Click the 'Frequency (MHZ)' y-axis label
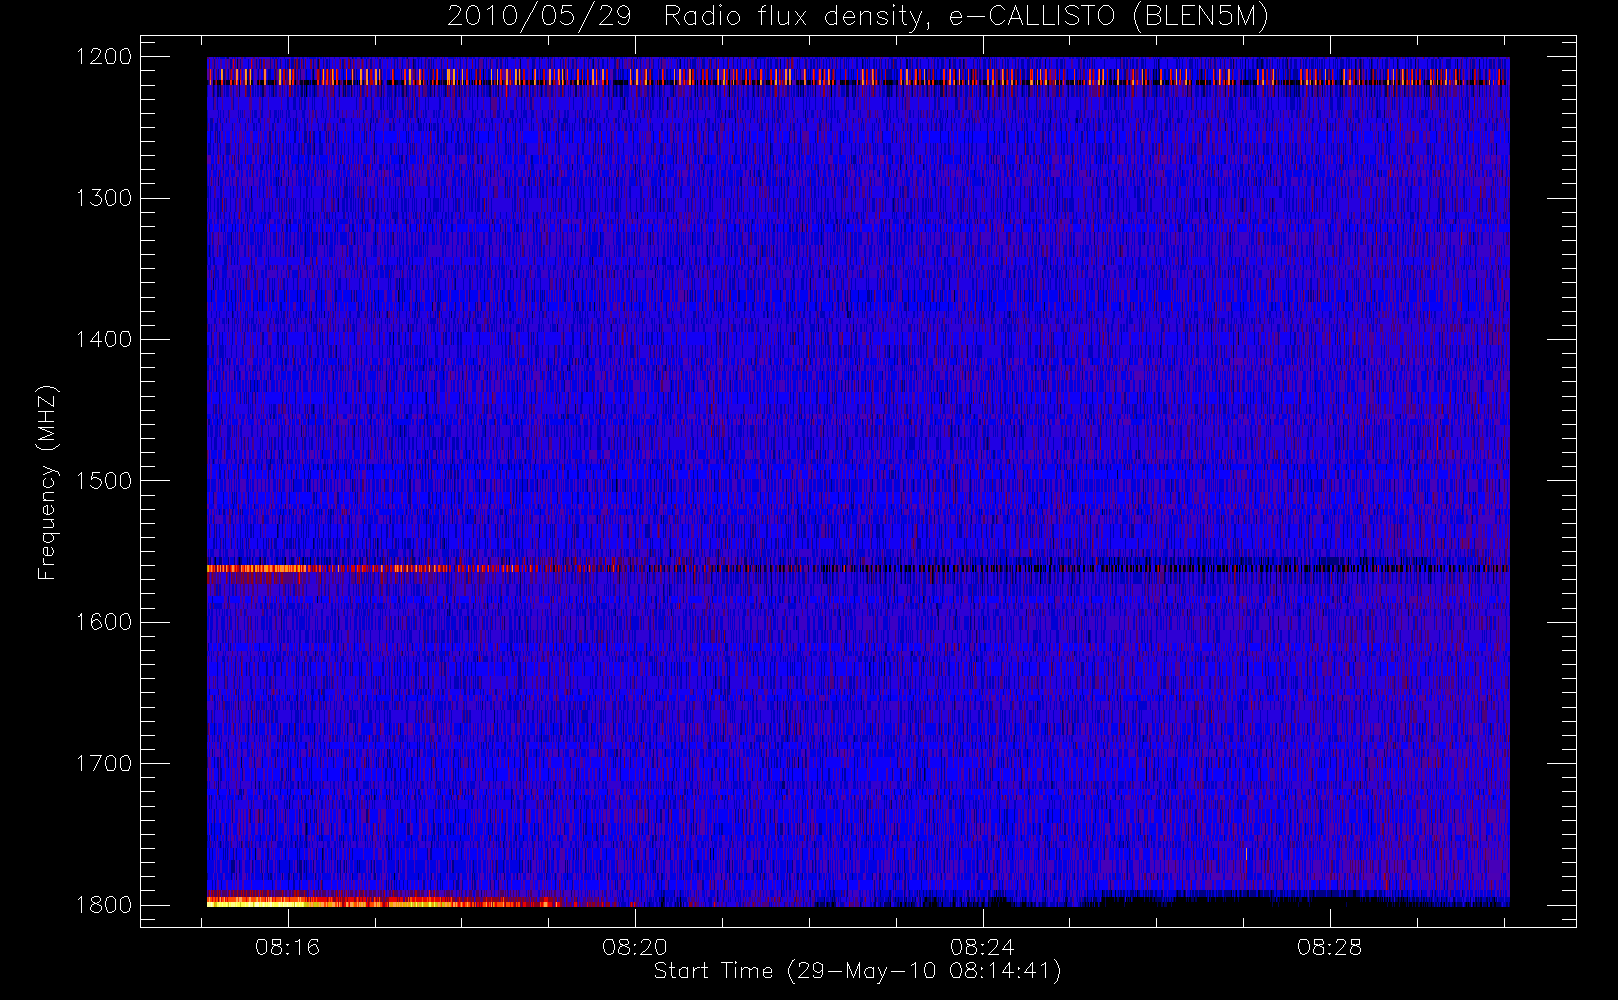This screenshot has height=1000, width=1618. (46, 482)
